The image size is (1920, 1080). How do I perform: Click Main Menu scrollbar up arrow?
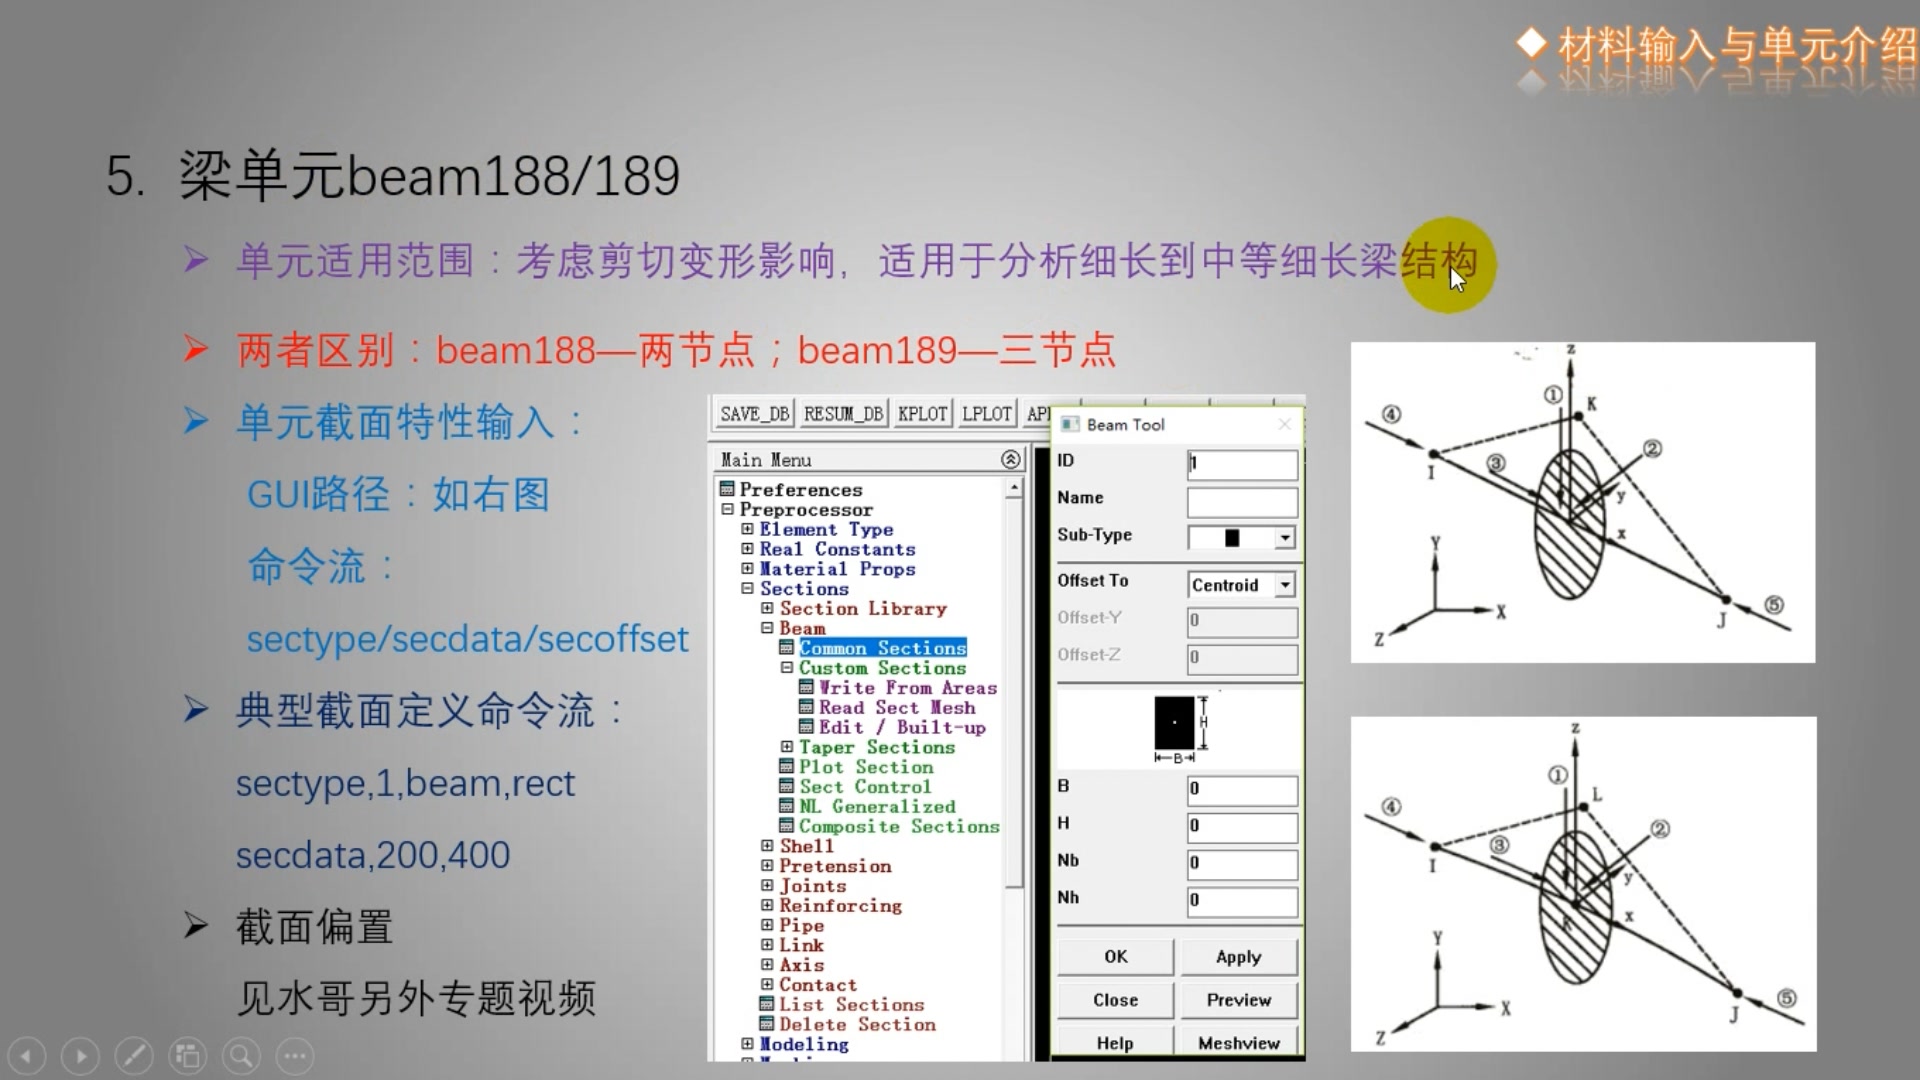click(1014, 488)
